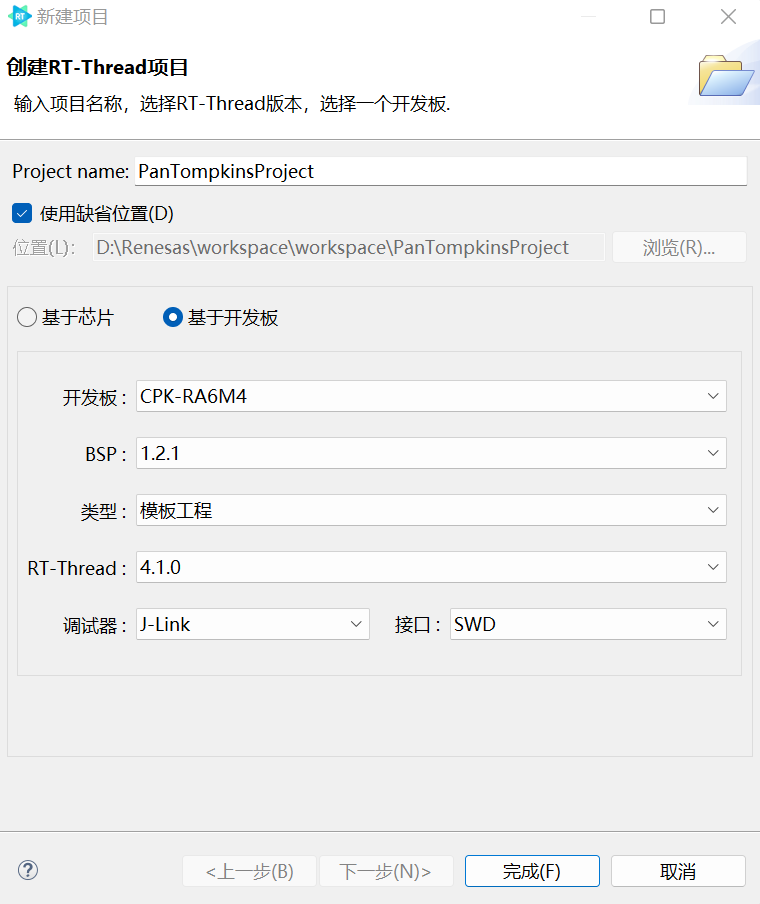Click the 新建项目 window title text
Screen dimensions: 760x904
tap(73, 17)
